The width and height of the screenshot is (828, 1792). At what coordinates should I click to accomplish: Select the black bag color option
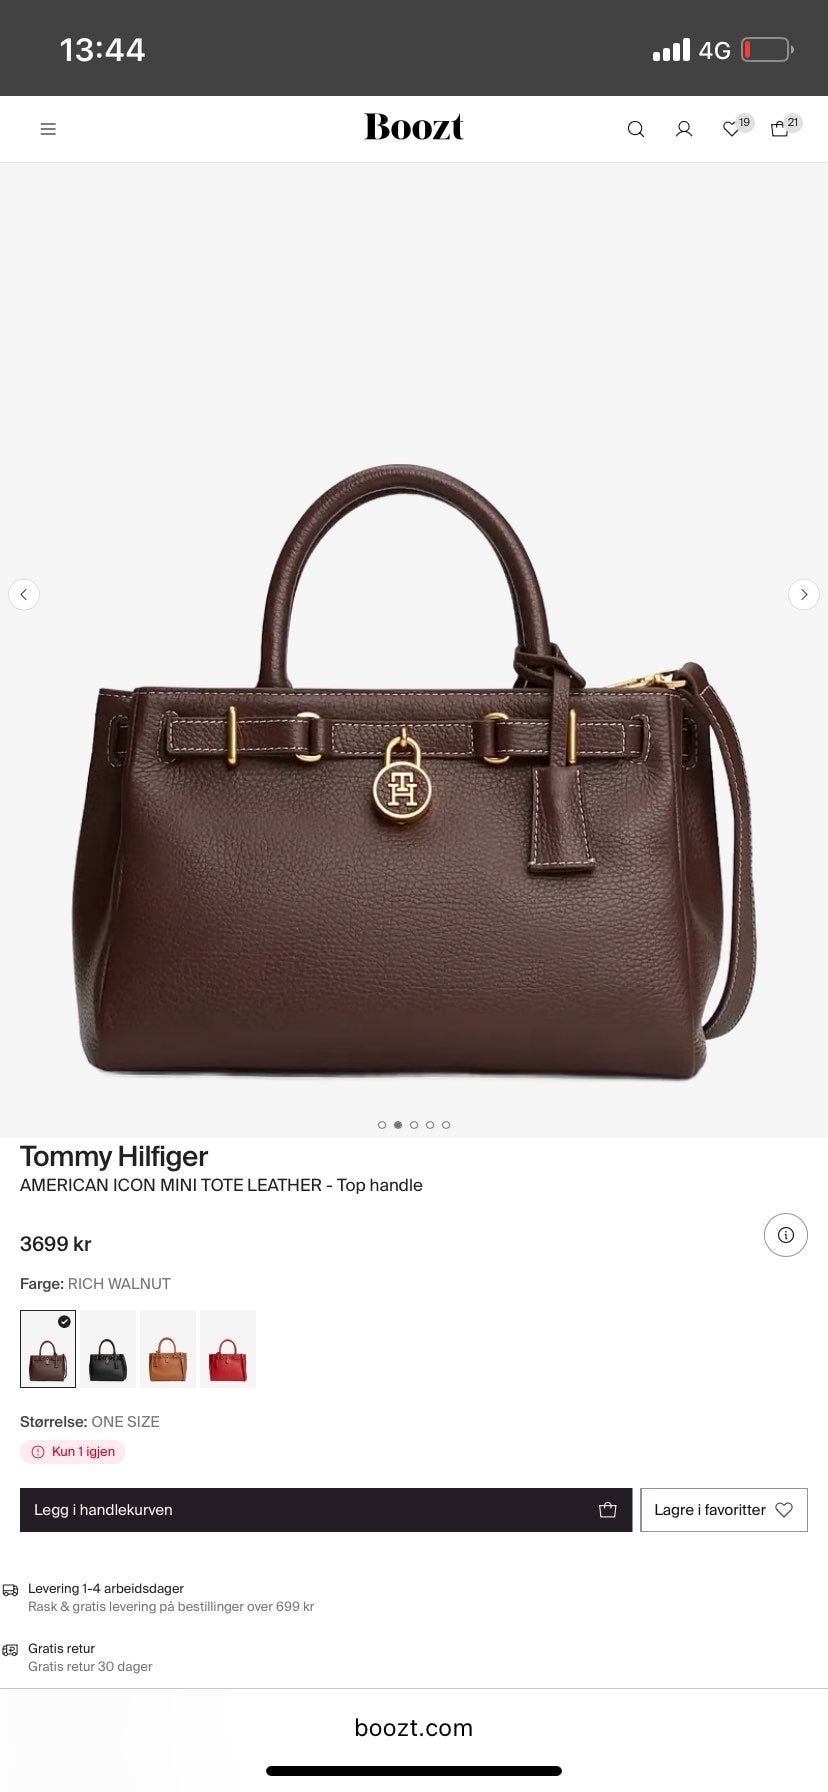pos(108,1349)
